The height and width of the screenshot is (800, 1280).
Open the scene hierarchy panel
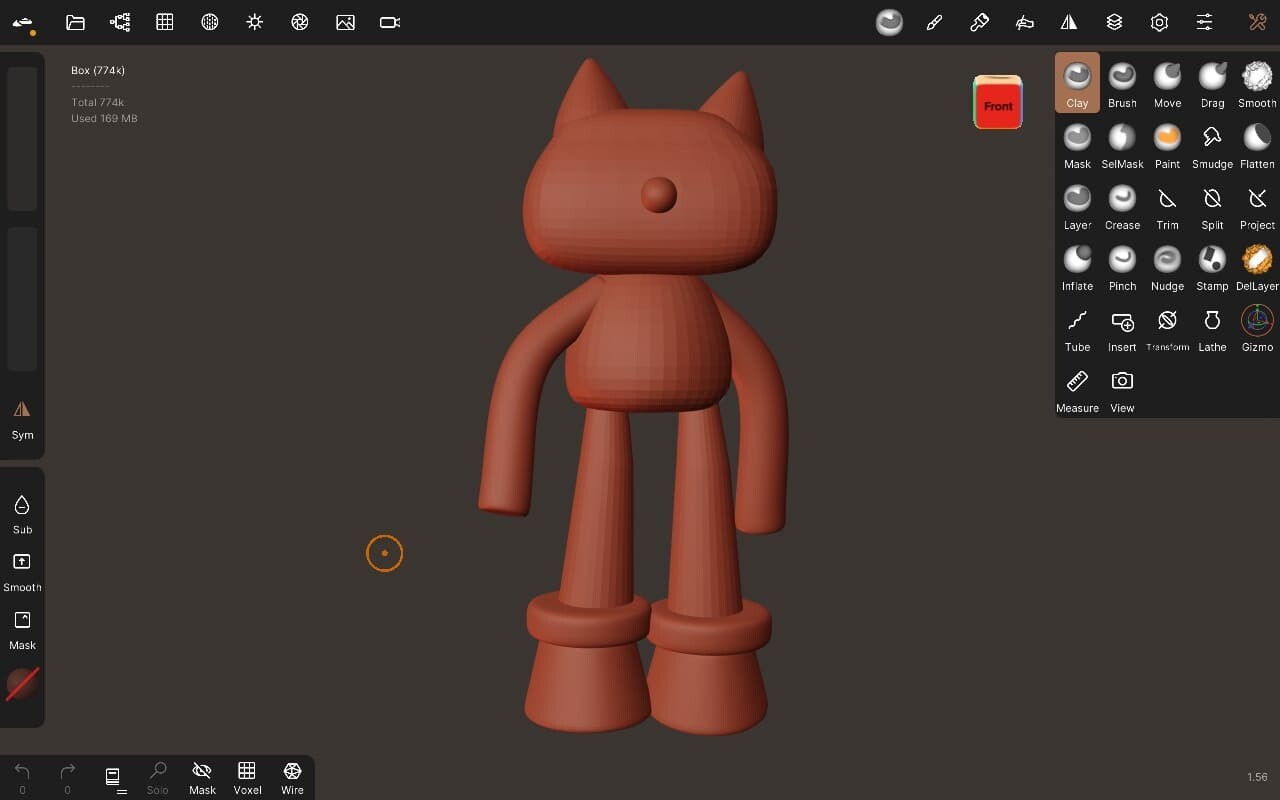(120, 22)
